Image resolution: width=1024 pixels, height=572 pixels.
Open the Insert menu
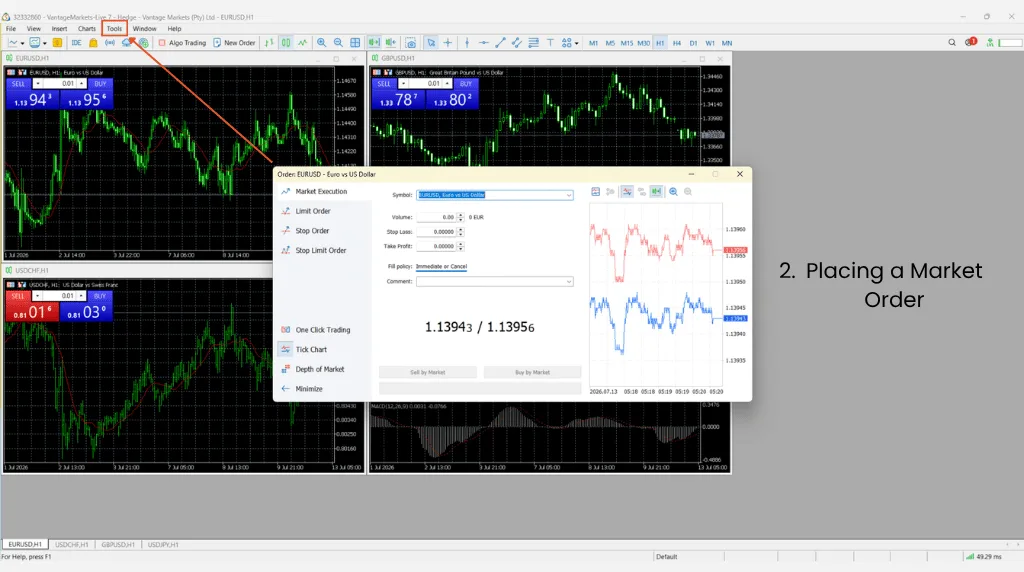click(x=59, y=29)
